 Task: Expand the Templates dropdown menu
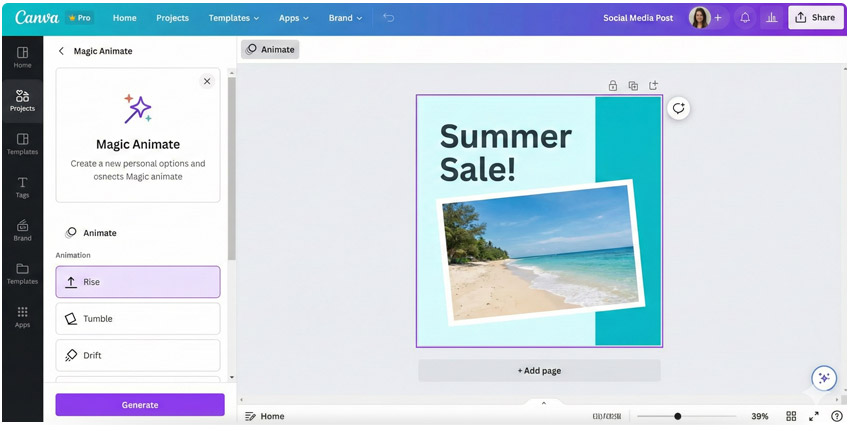tap(233, 18)
